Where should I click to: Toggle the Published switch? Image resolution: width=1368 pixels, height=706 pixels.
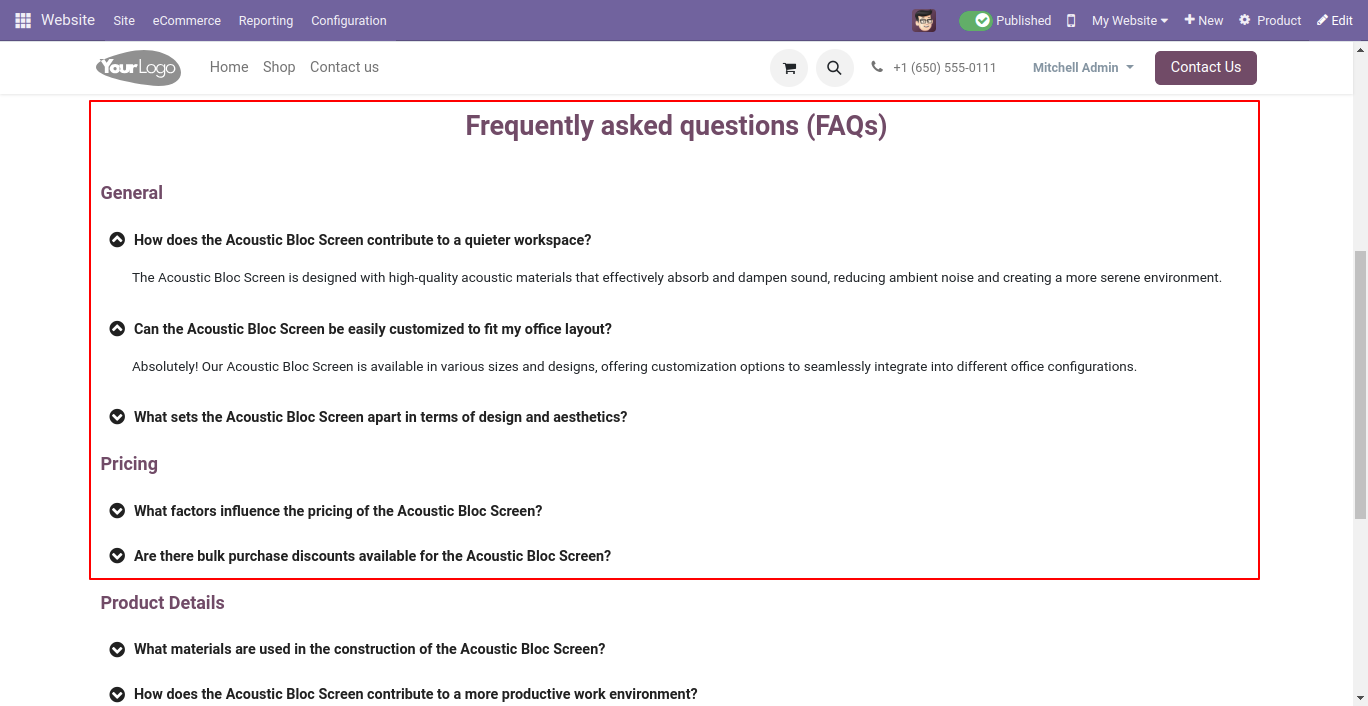[975, 20]
